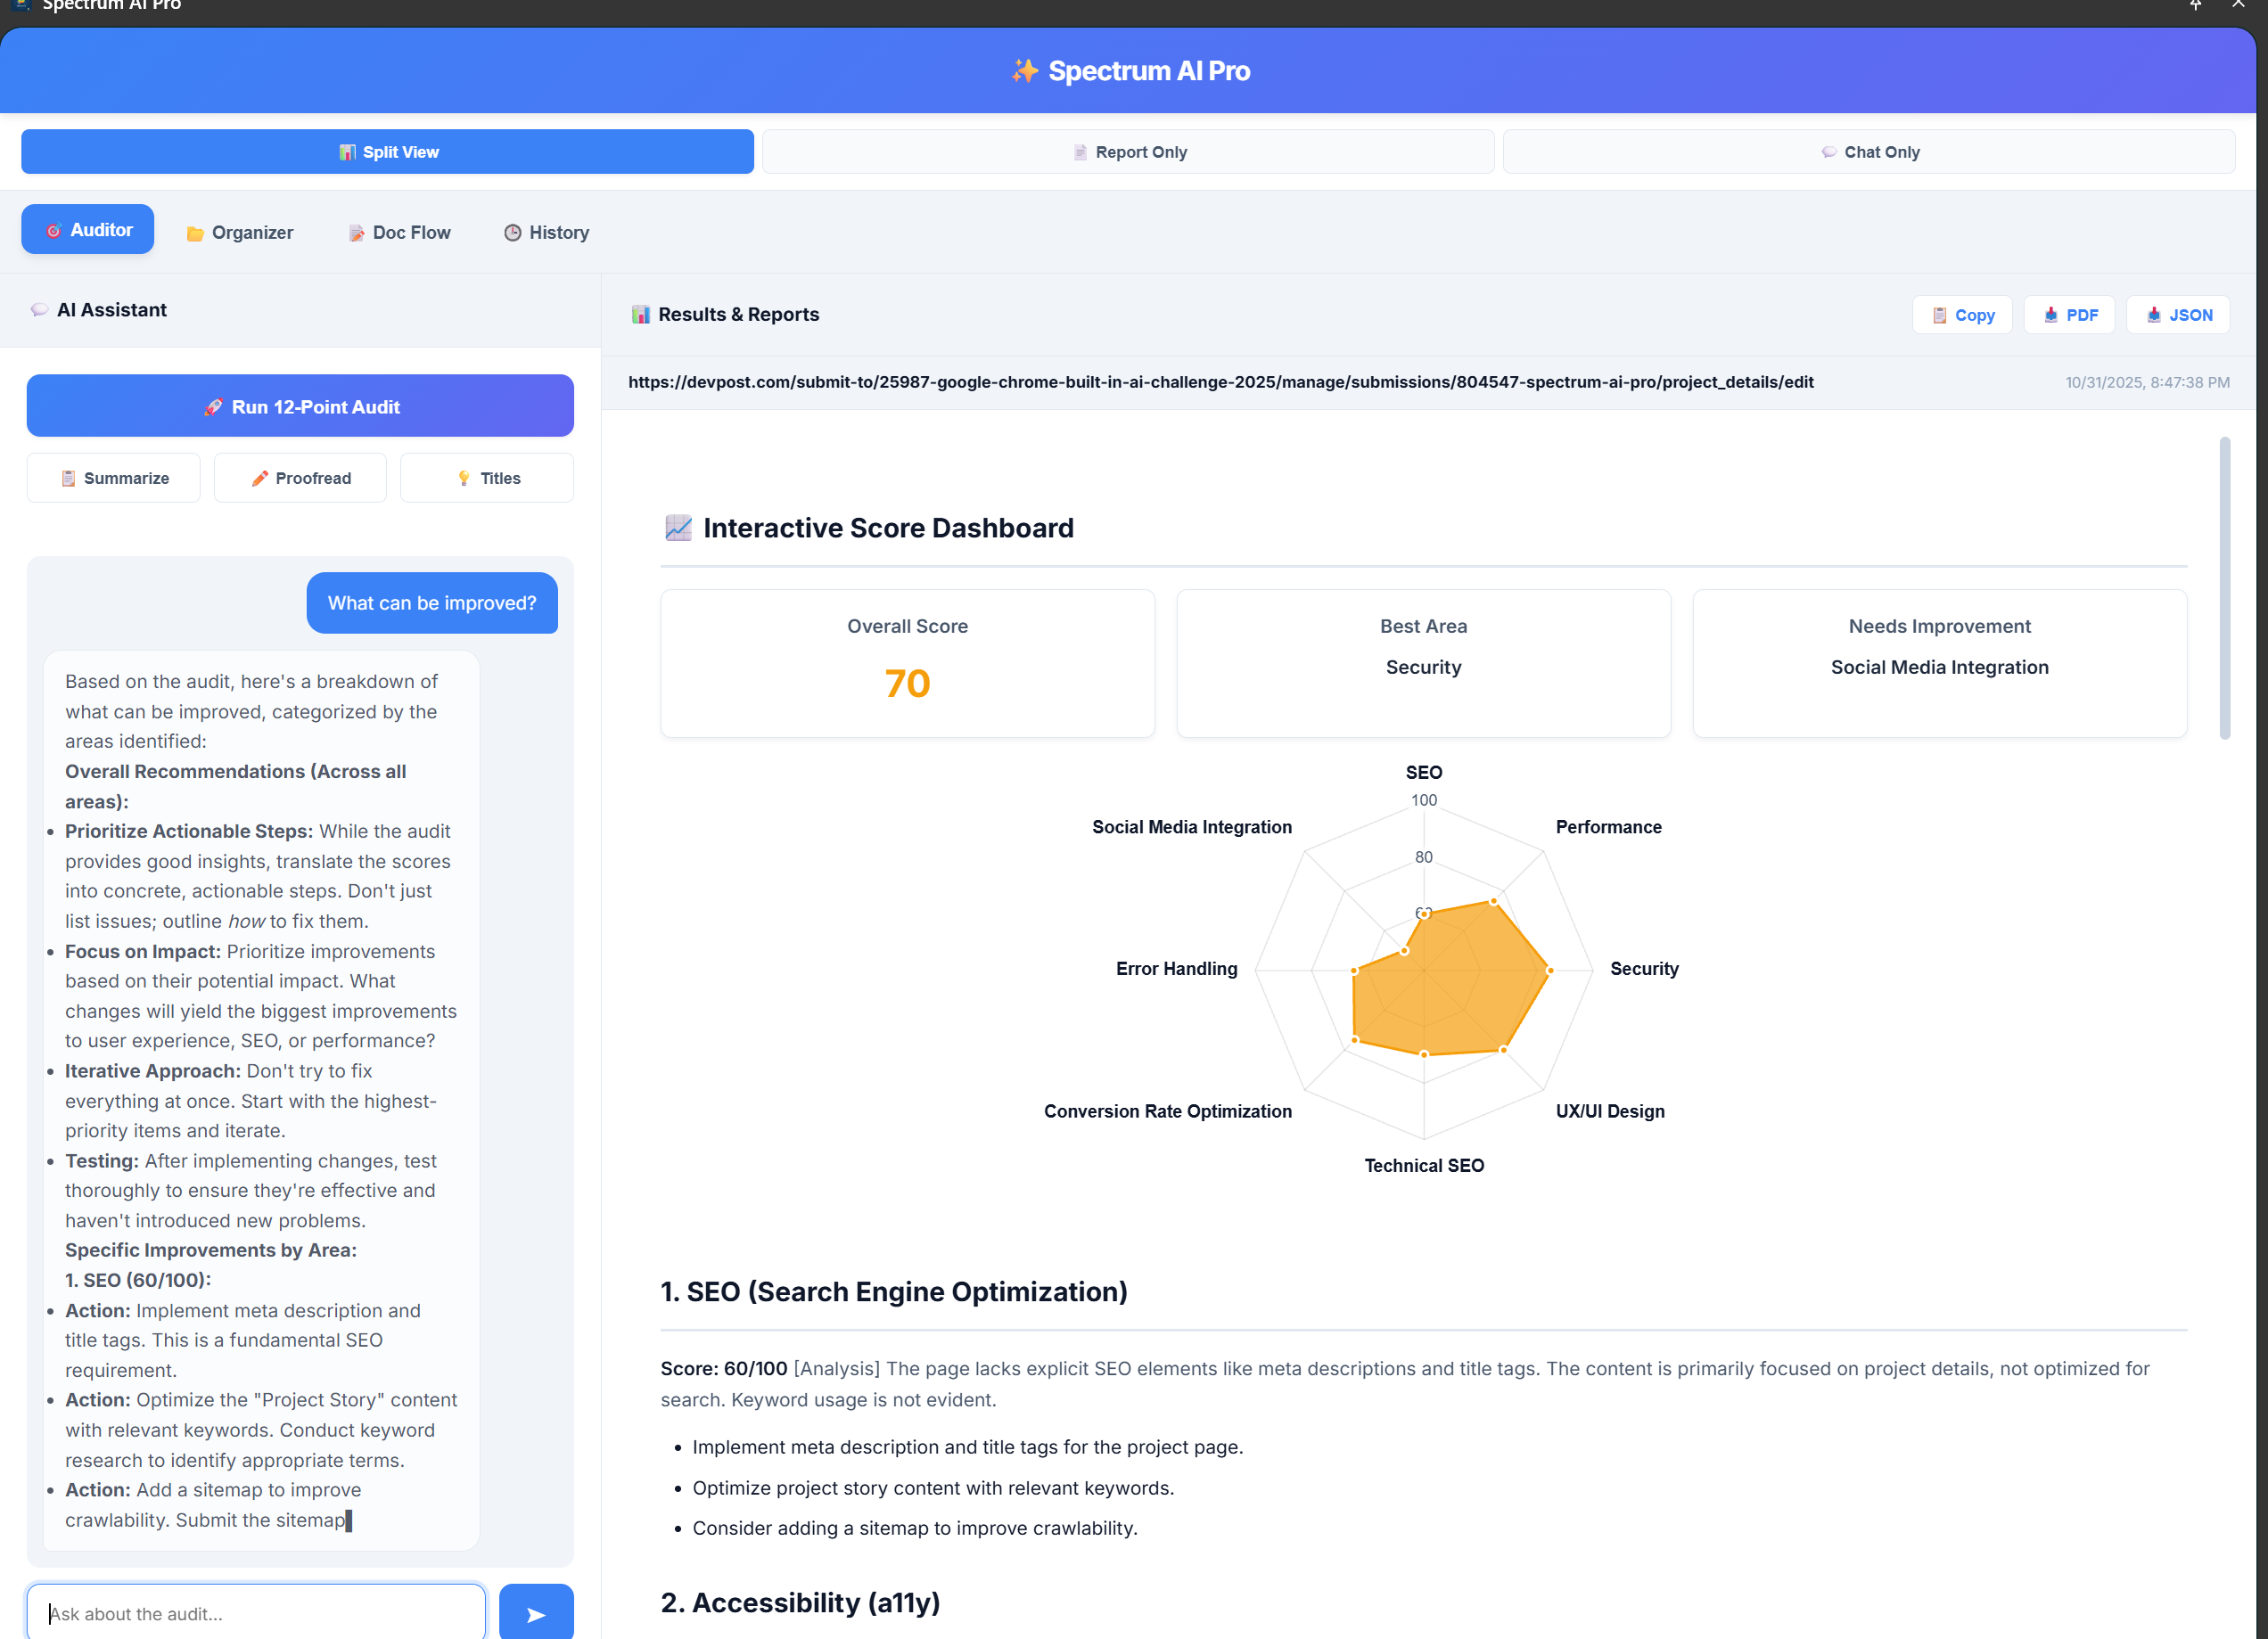Select the Auditor tab
The image size is (2268, 1639).
point(88,230)
